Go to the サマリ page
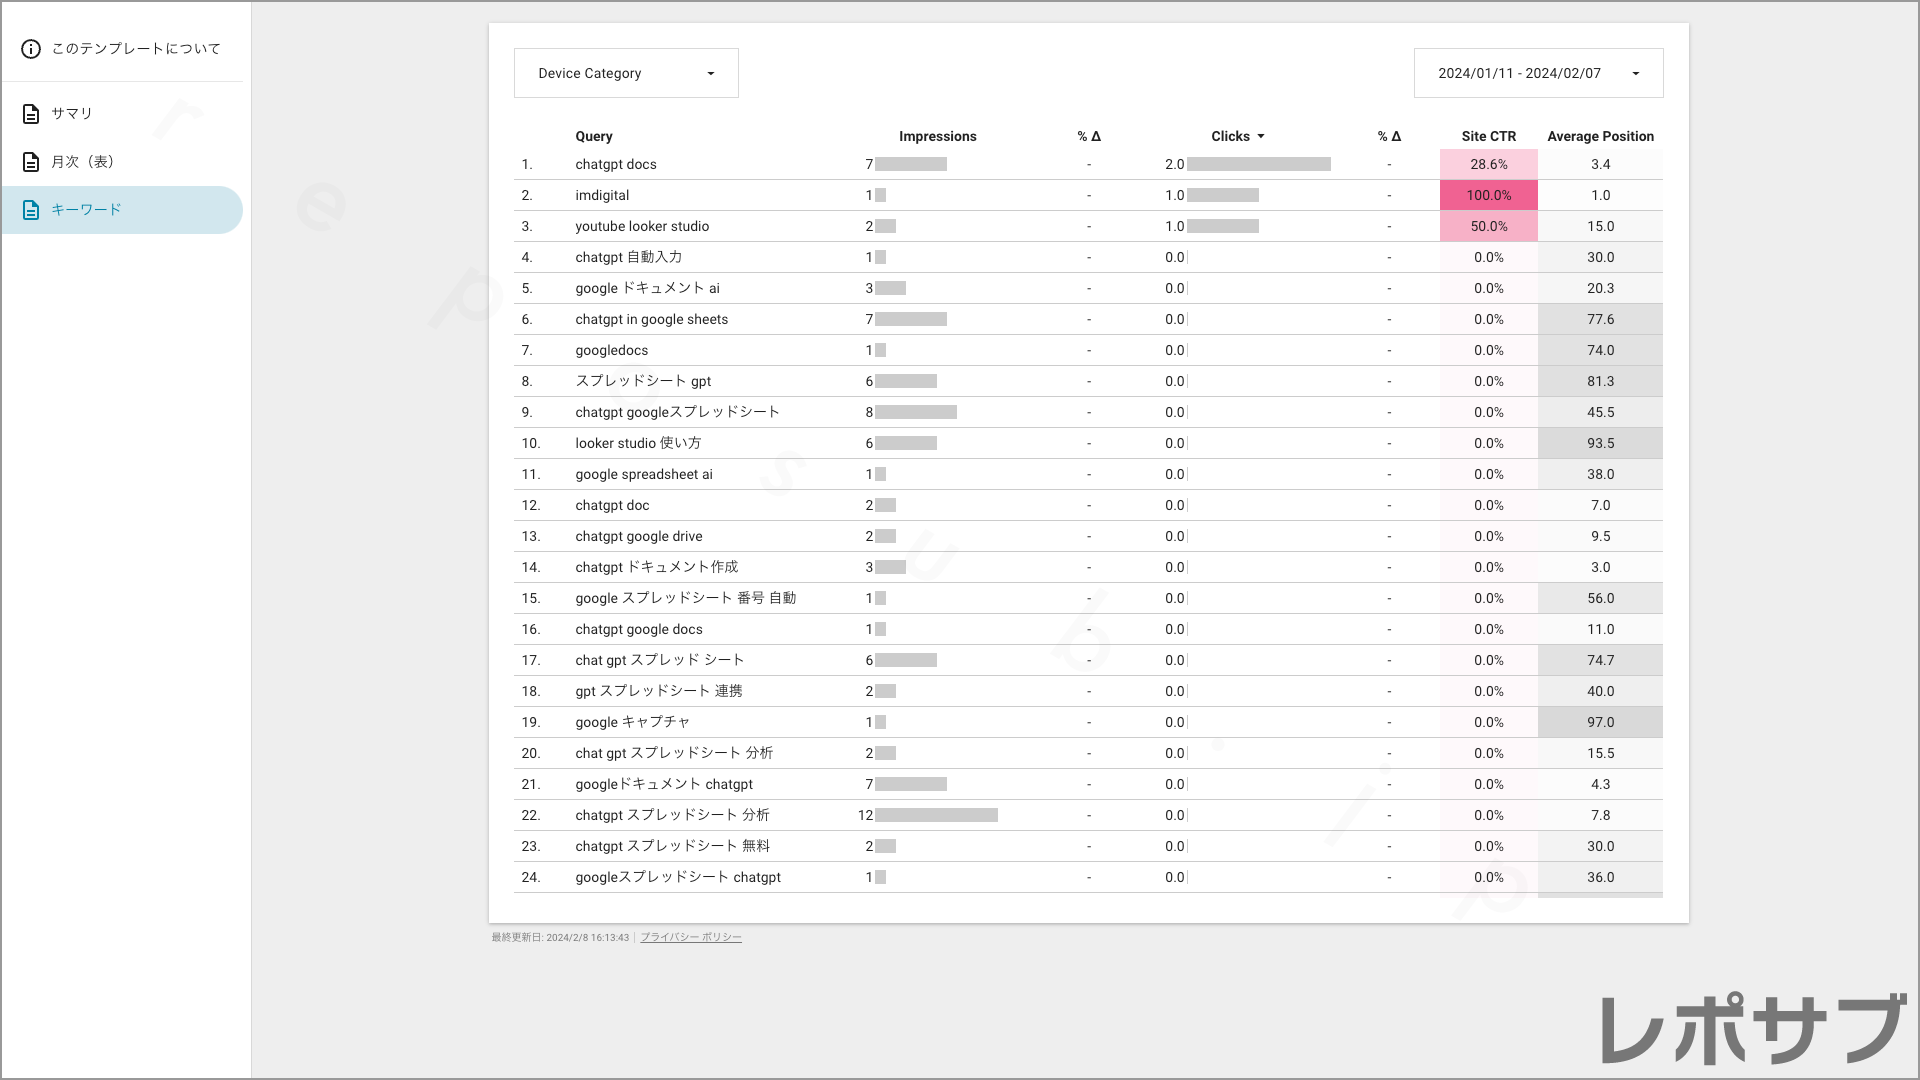Image resolution: width=1920 pixels, height=1080 pixels. point(72,114)
